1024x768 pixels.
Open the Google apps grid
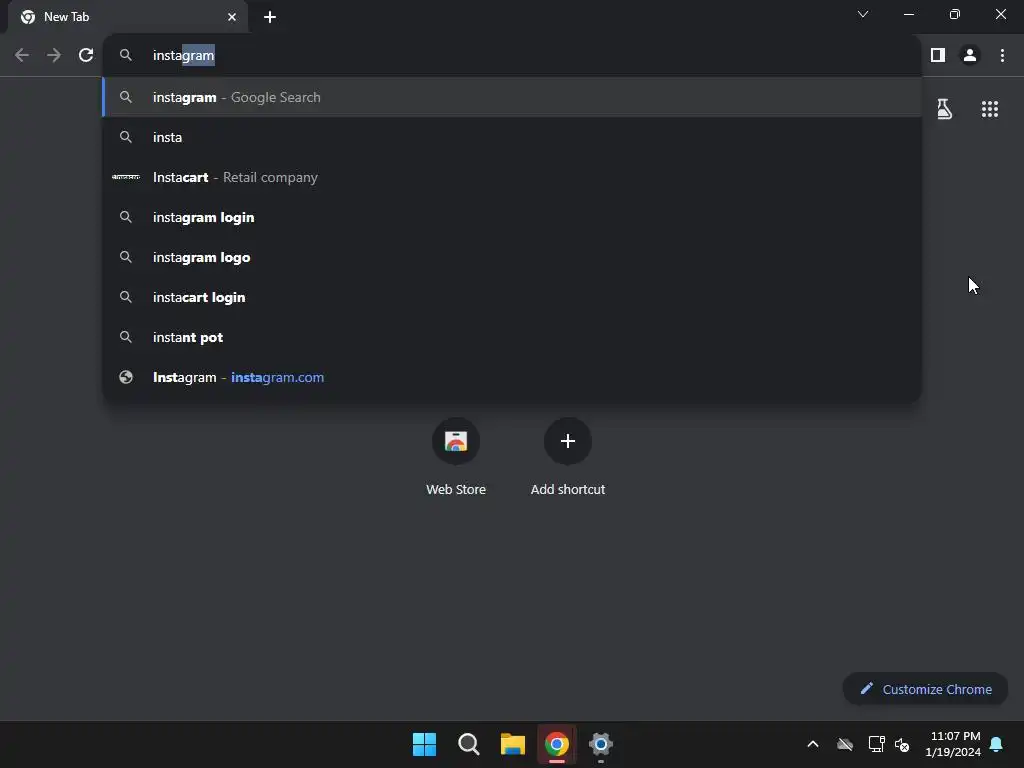(989, 109)
